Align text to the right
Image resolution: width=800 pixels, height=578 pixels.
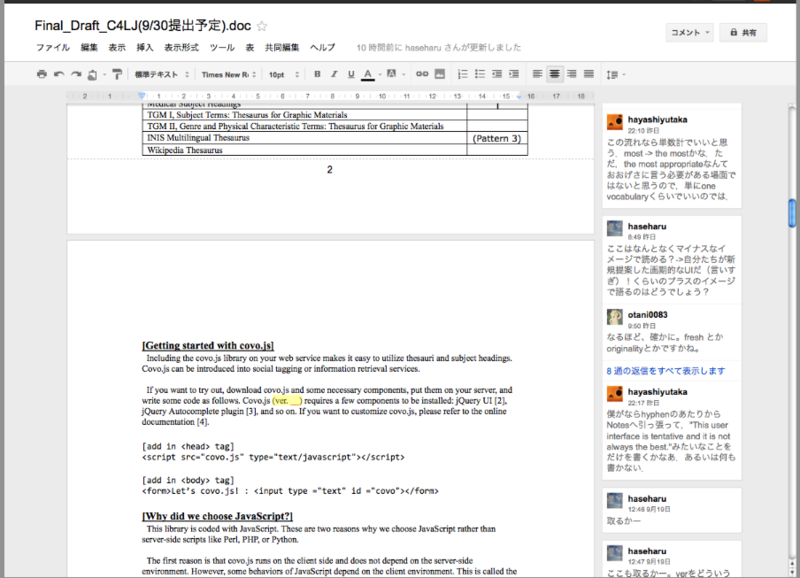[x=571, y=74]
